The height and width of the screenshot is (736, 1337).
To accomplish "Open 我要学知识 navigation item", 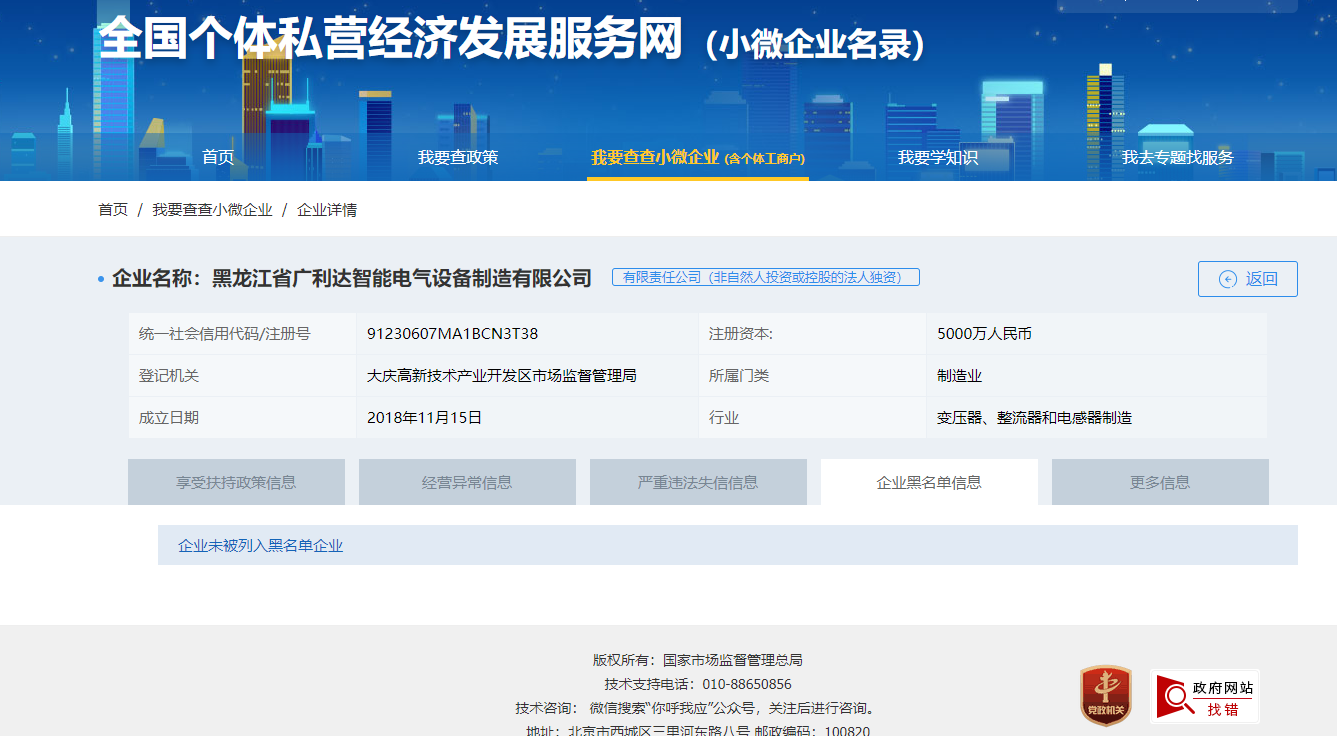I will pyautogui.click(x=938, y=157).
